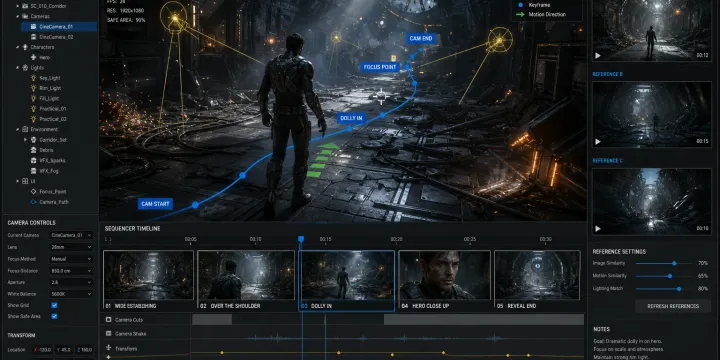Adjust the Image Similarity slider
720x360 pixels.
(x=664, y=264)
